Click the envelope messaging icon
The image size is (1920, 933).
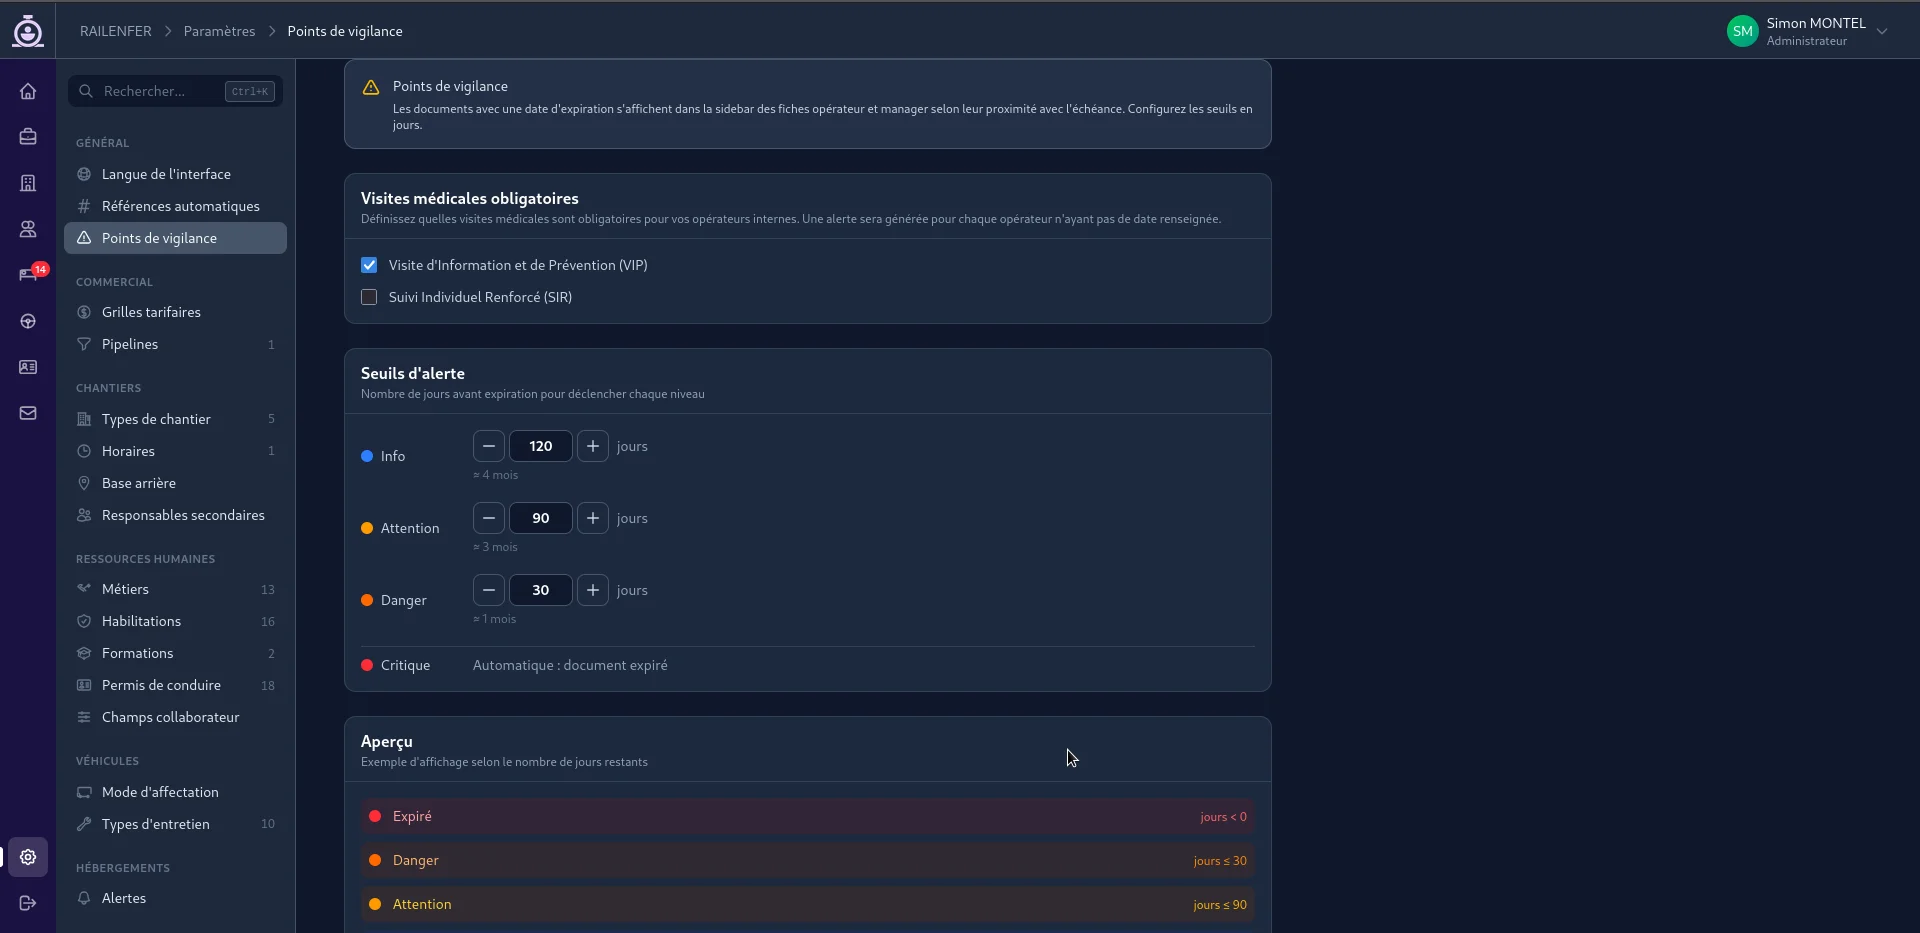click(27, 413)
